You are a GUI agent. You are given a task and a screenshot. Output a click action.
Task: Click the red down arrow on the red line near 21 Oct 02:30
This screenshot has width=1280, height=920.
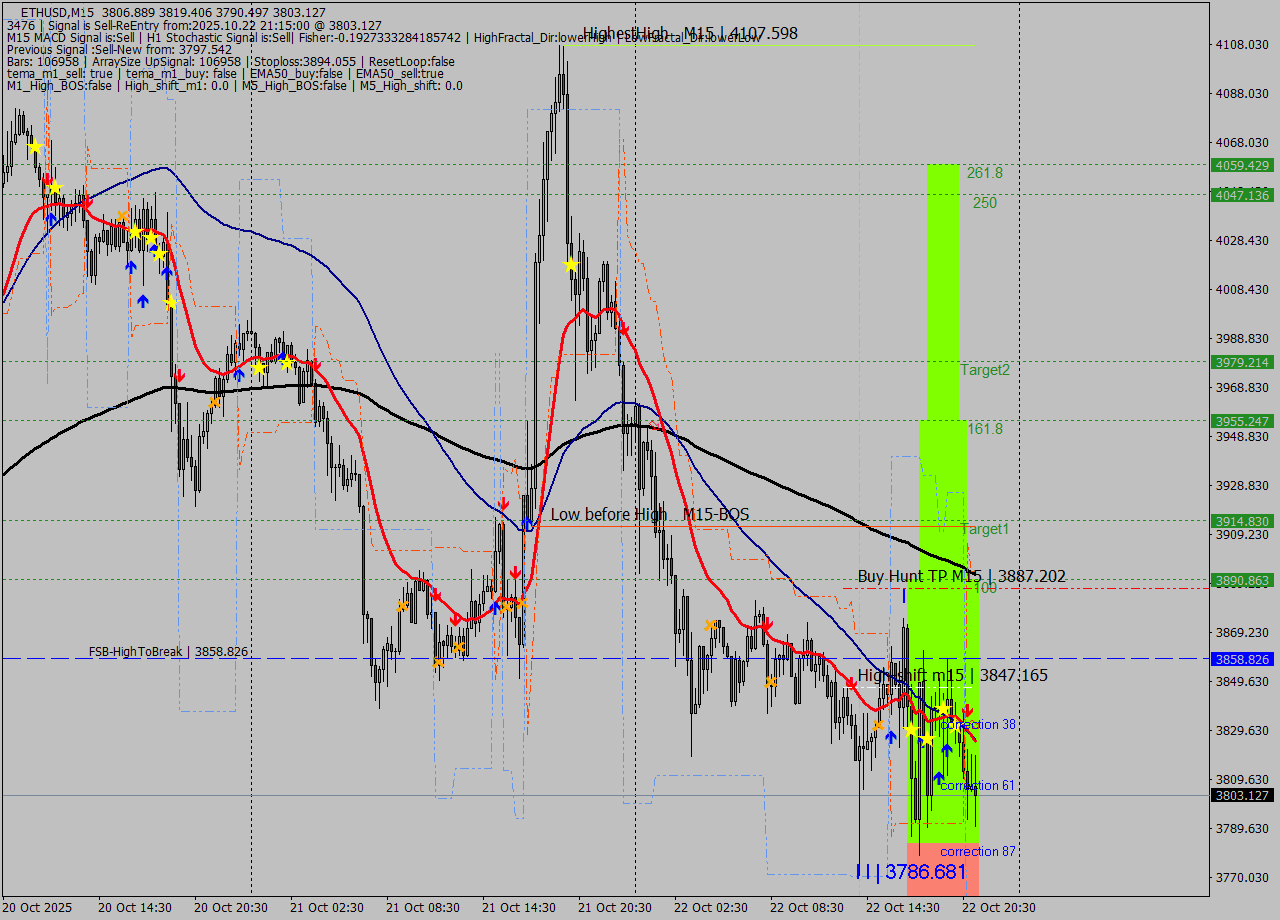pos(316,367)
